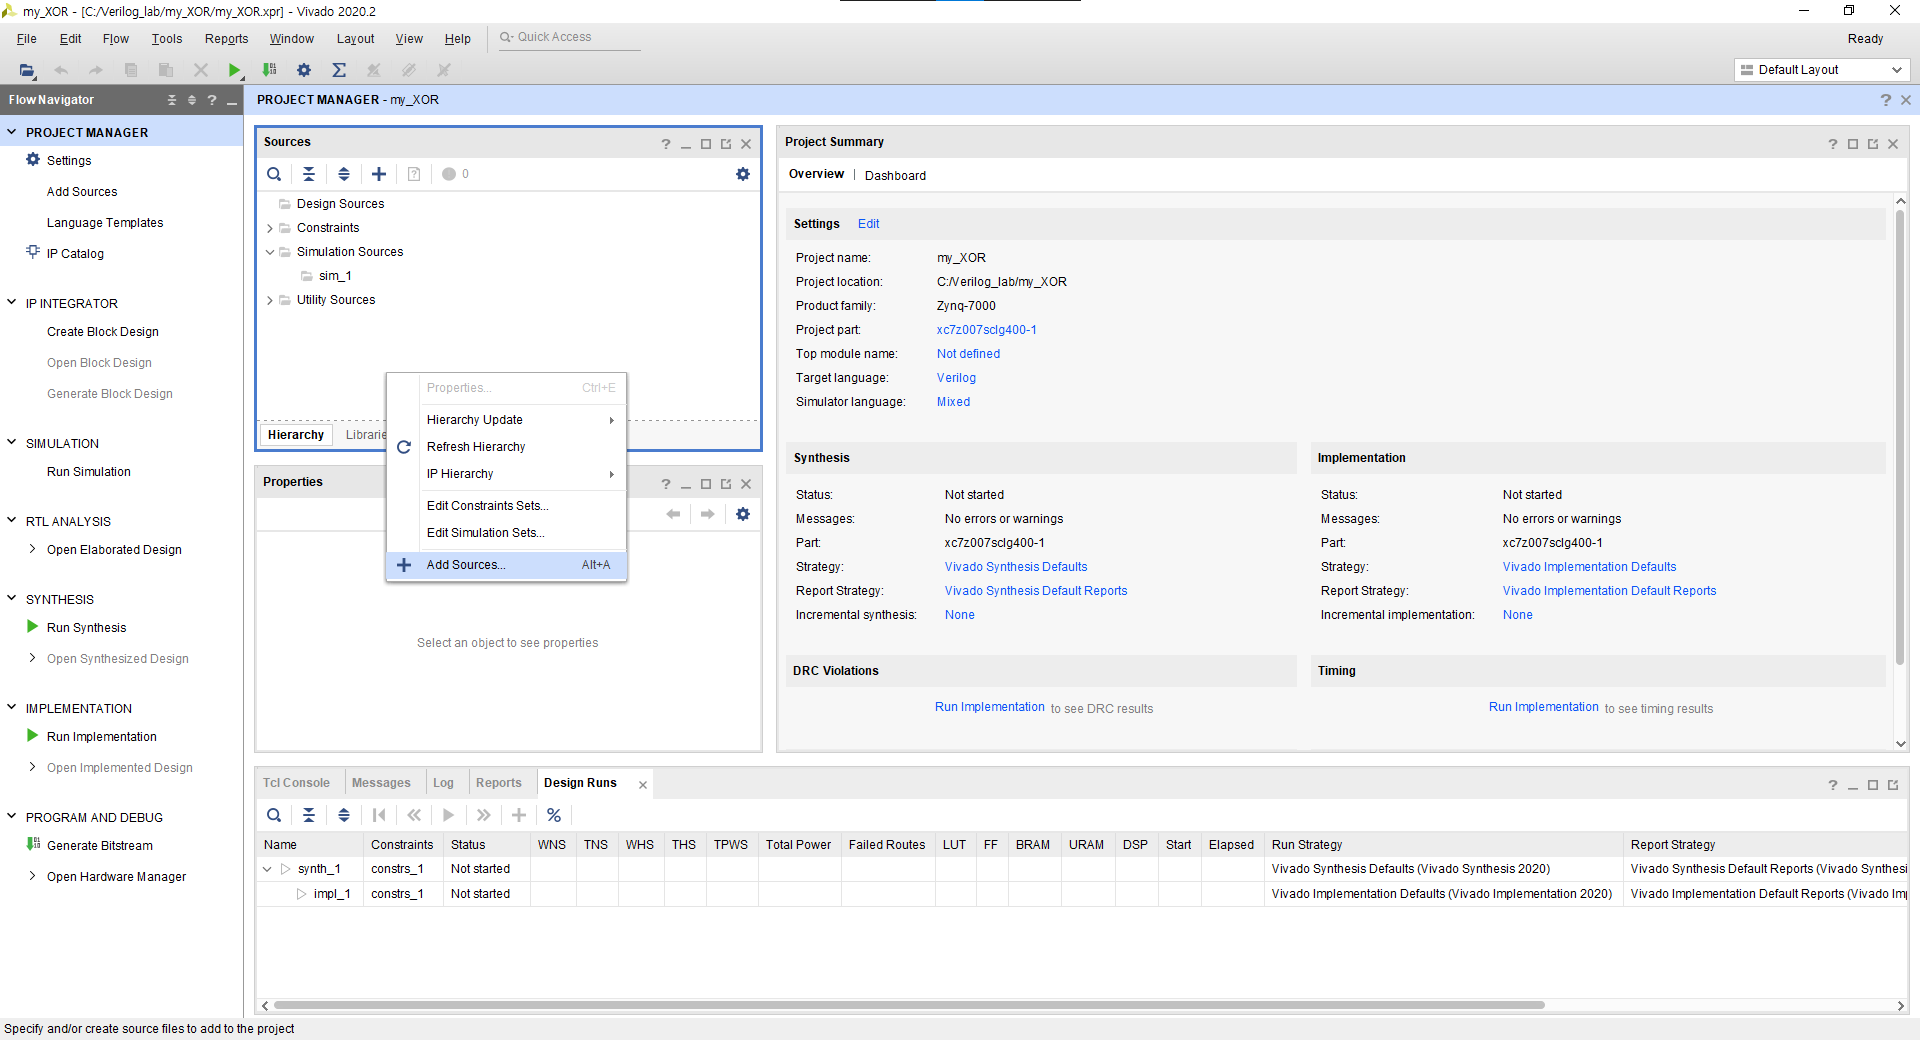Viewport: 1920px width, 1040px height.
Task: Collapse the IP INTEGRATOR section
Action: tap(12, 302)
